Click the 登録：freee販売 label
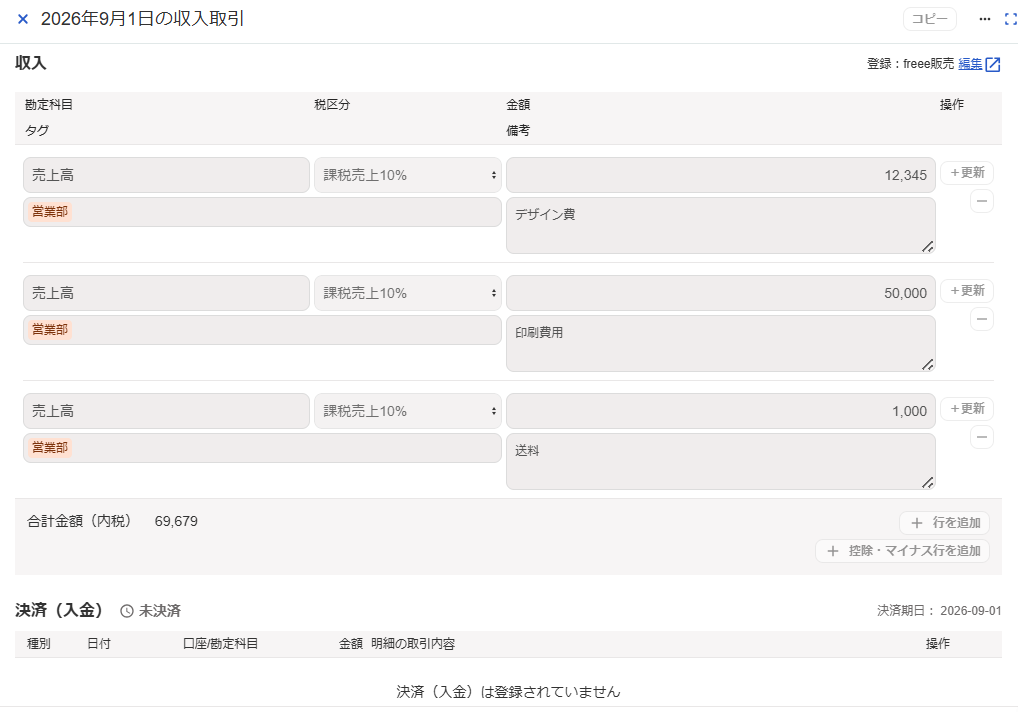1018x712 pixels. coord(910,64)
